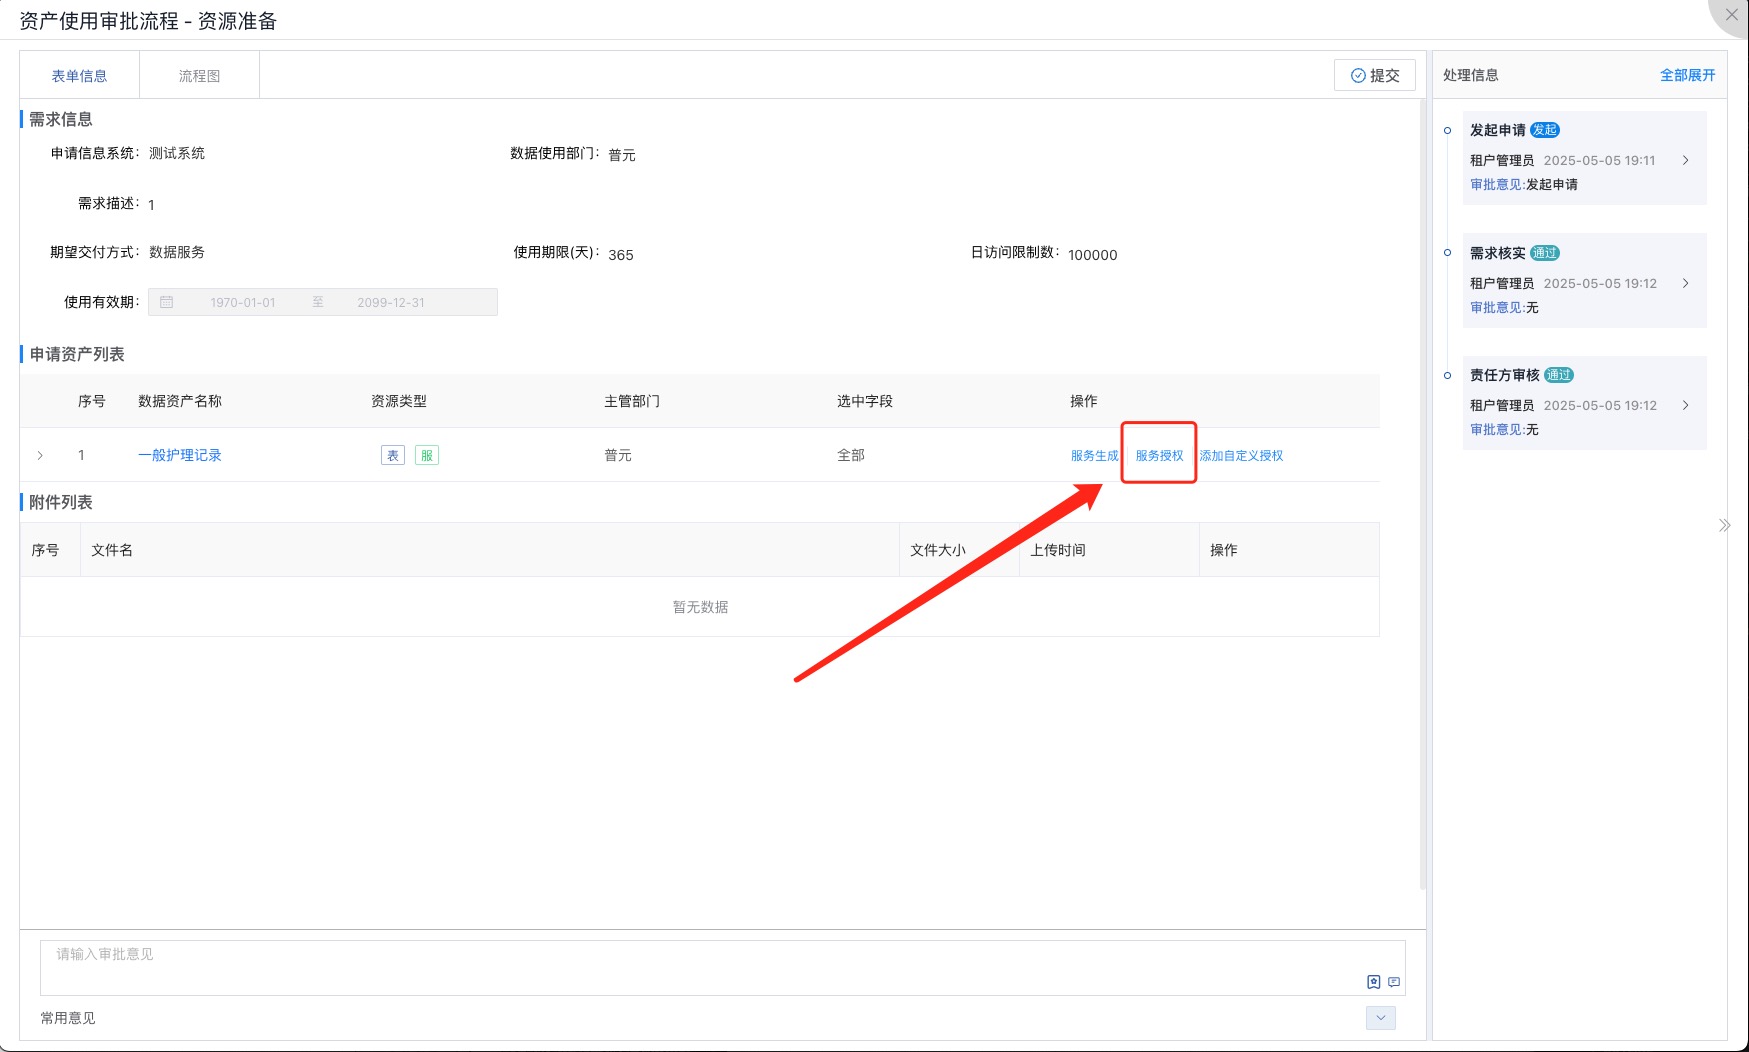Click the 文件大小 column header
The image size is (1749, 1052).
[x=938, y=550]
